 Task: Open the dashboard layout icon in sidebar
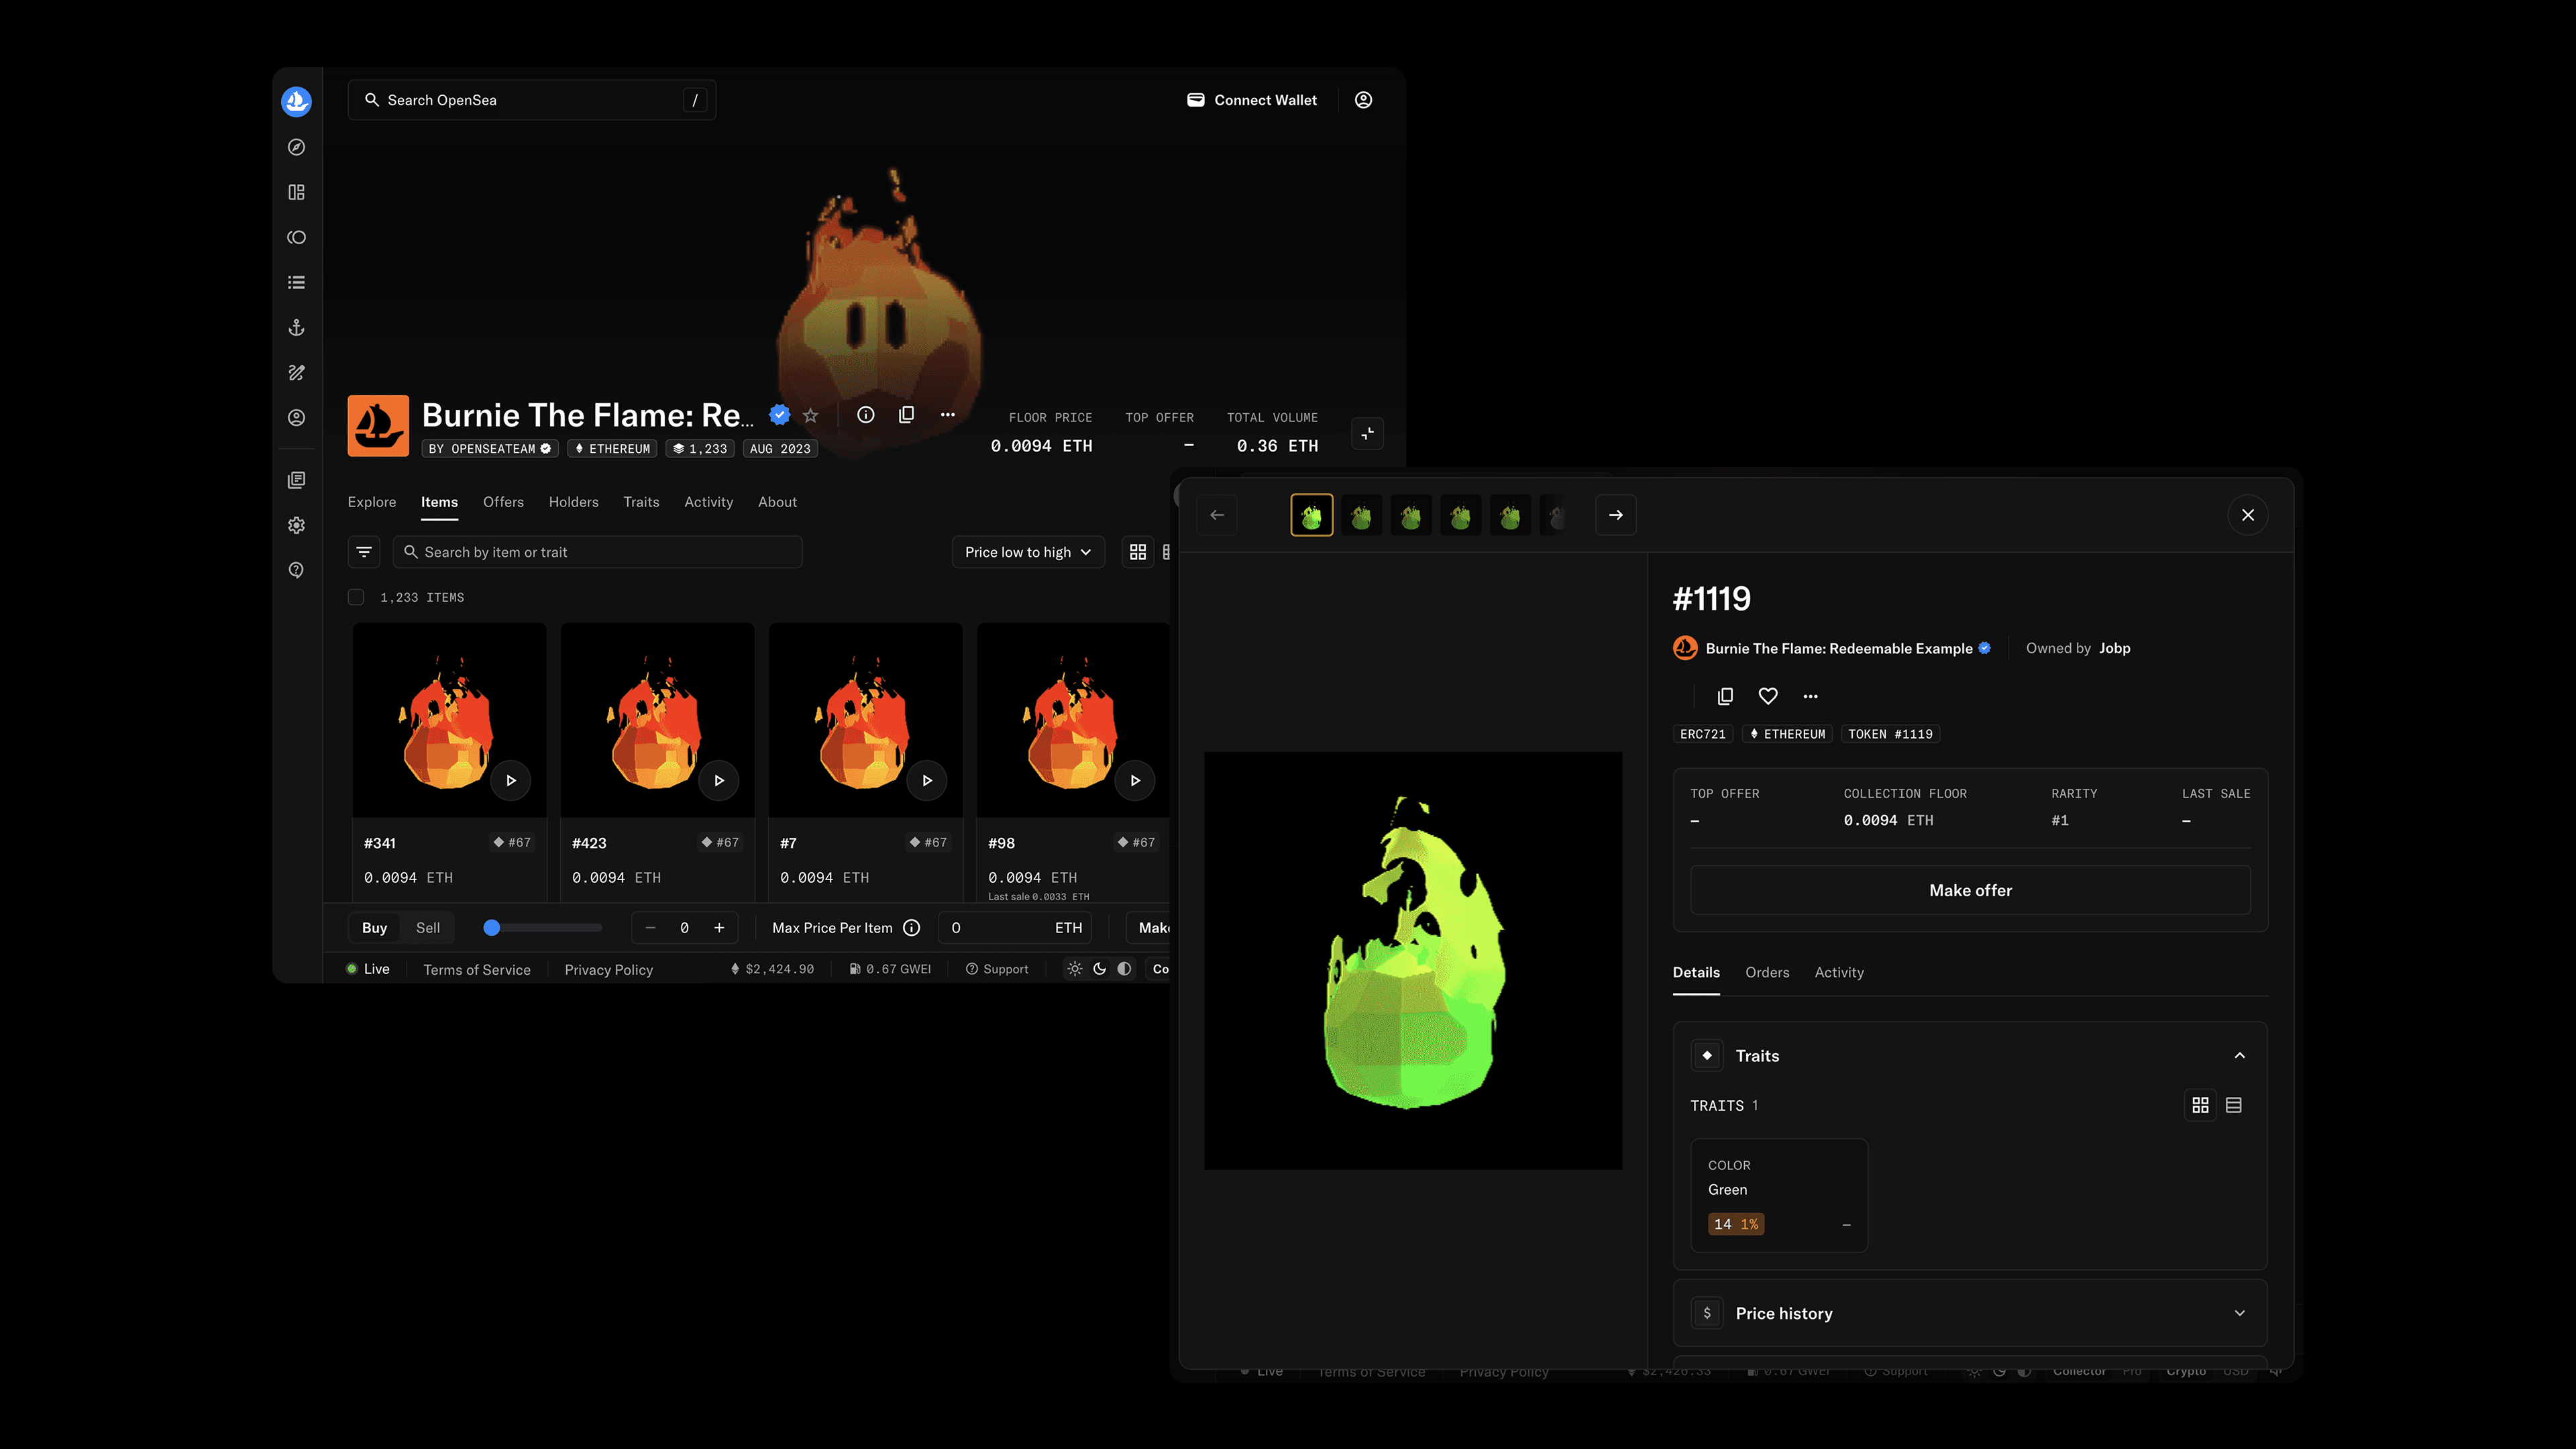tap(296, 192)
